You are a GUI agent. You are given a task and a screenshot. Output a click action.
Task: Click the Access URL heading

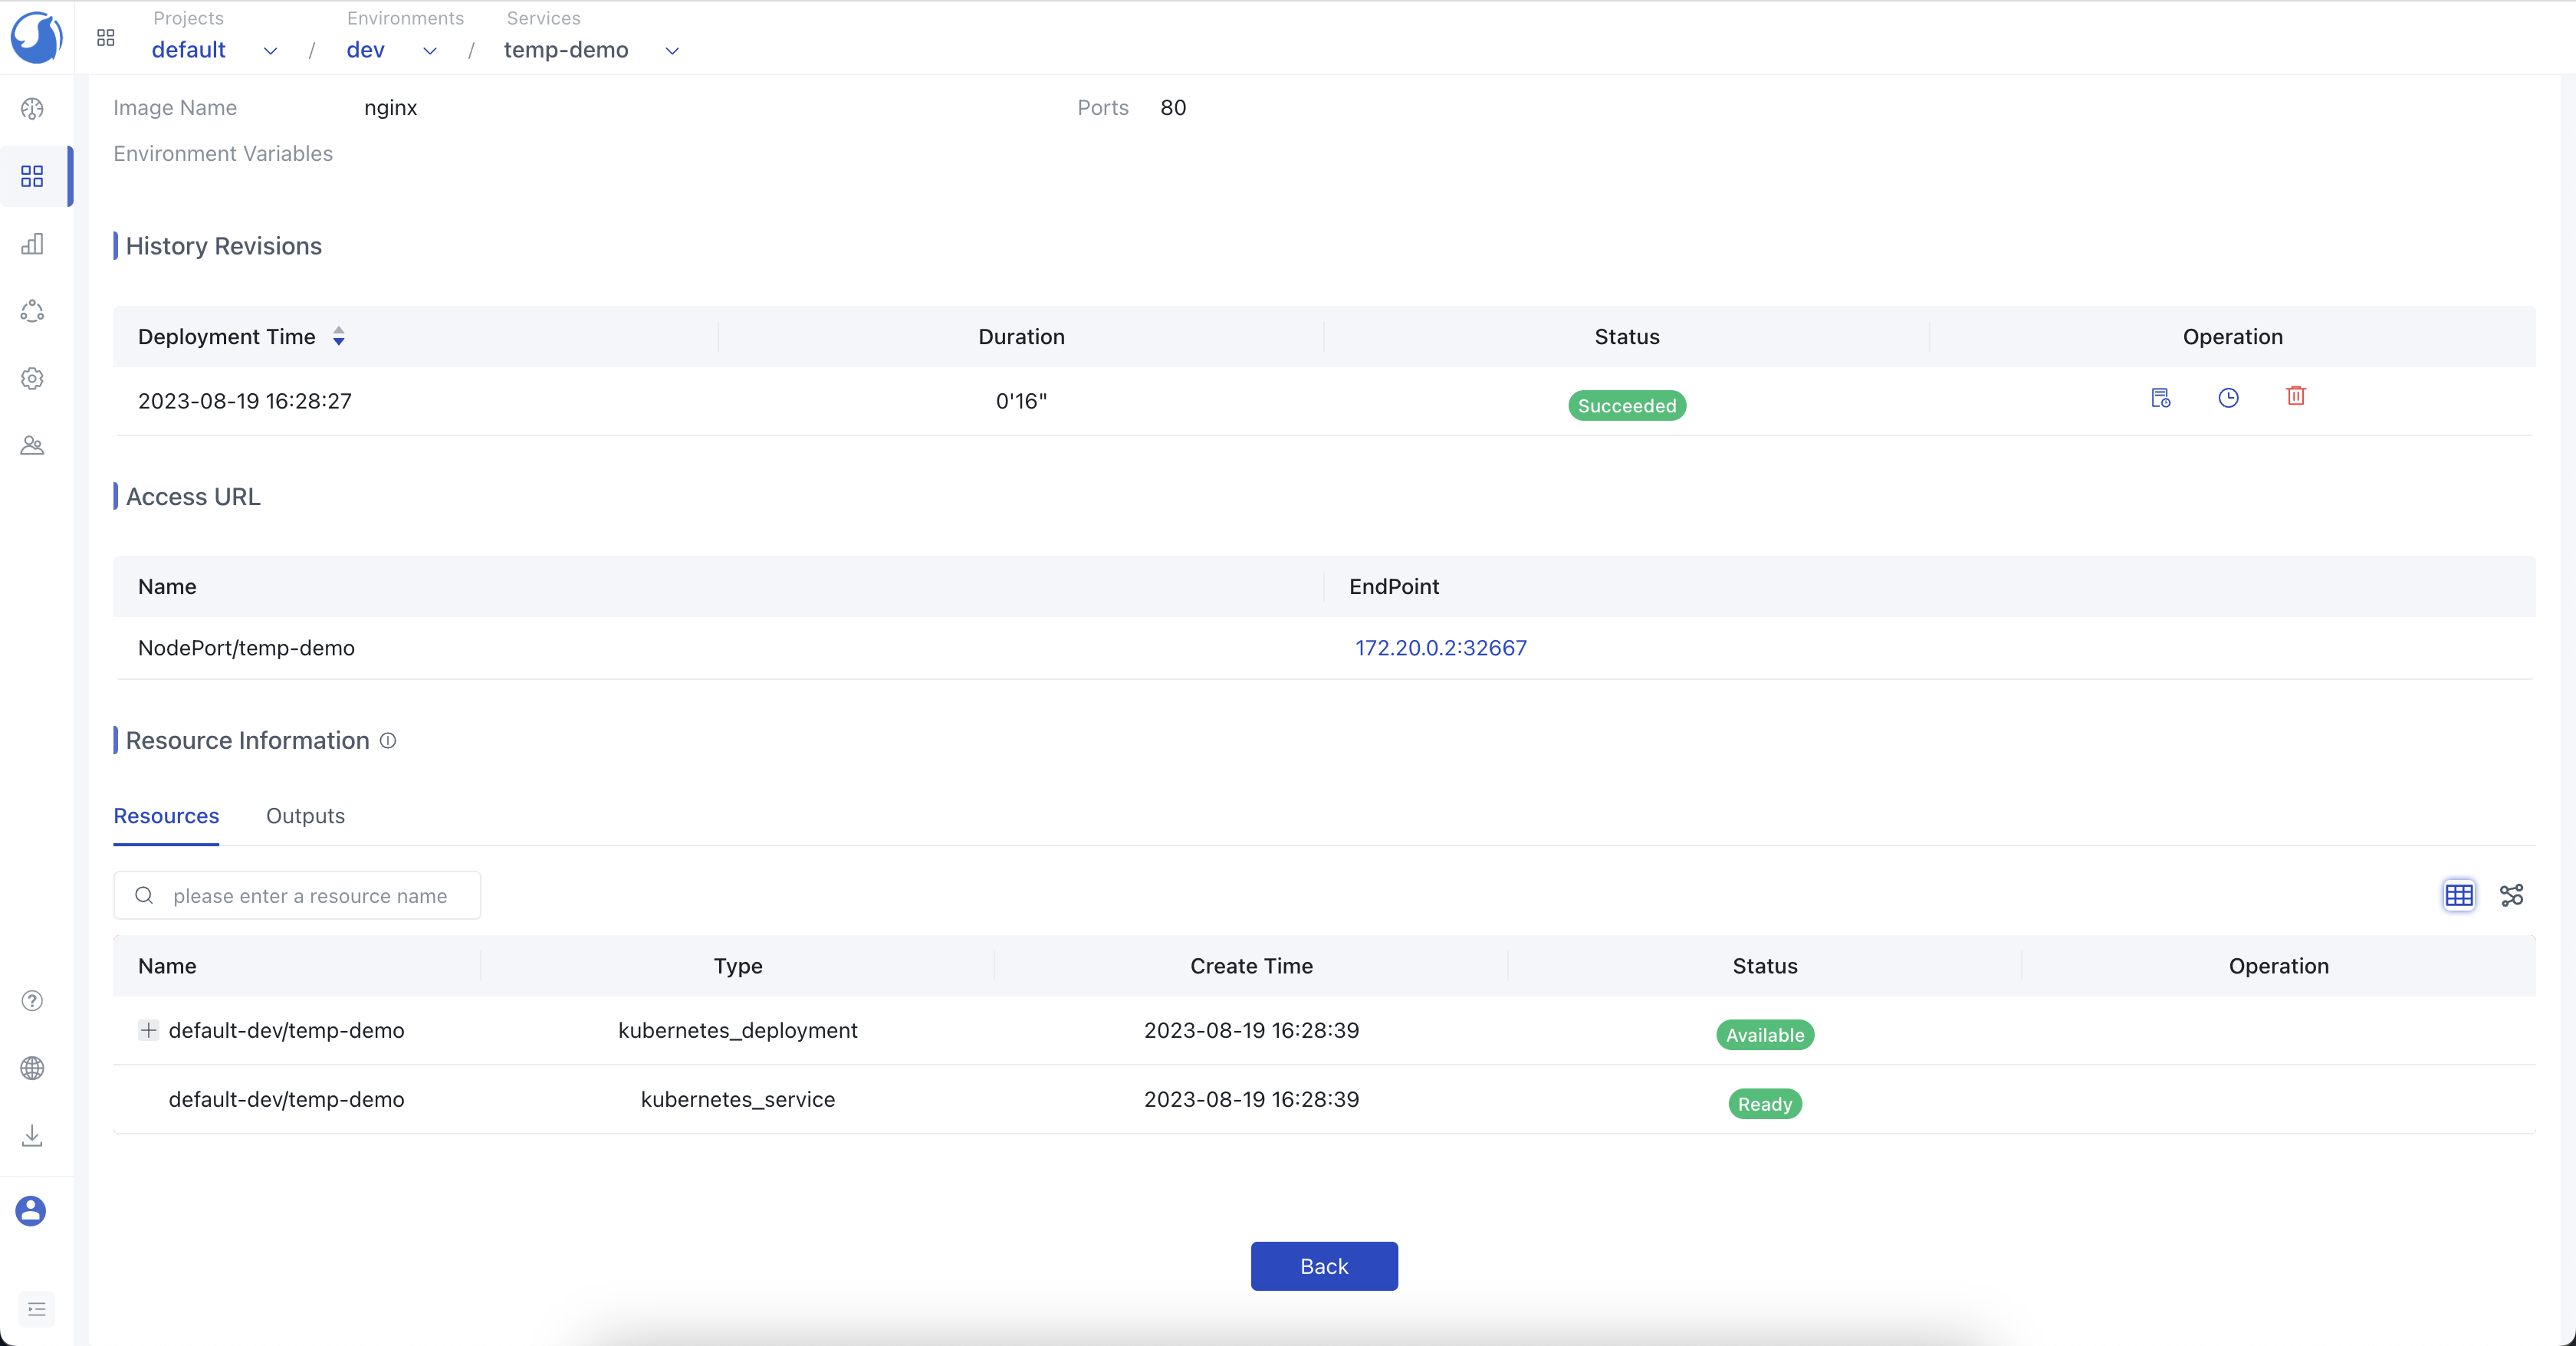pyautogui.click(x=193, y=497)
